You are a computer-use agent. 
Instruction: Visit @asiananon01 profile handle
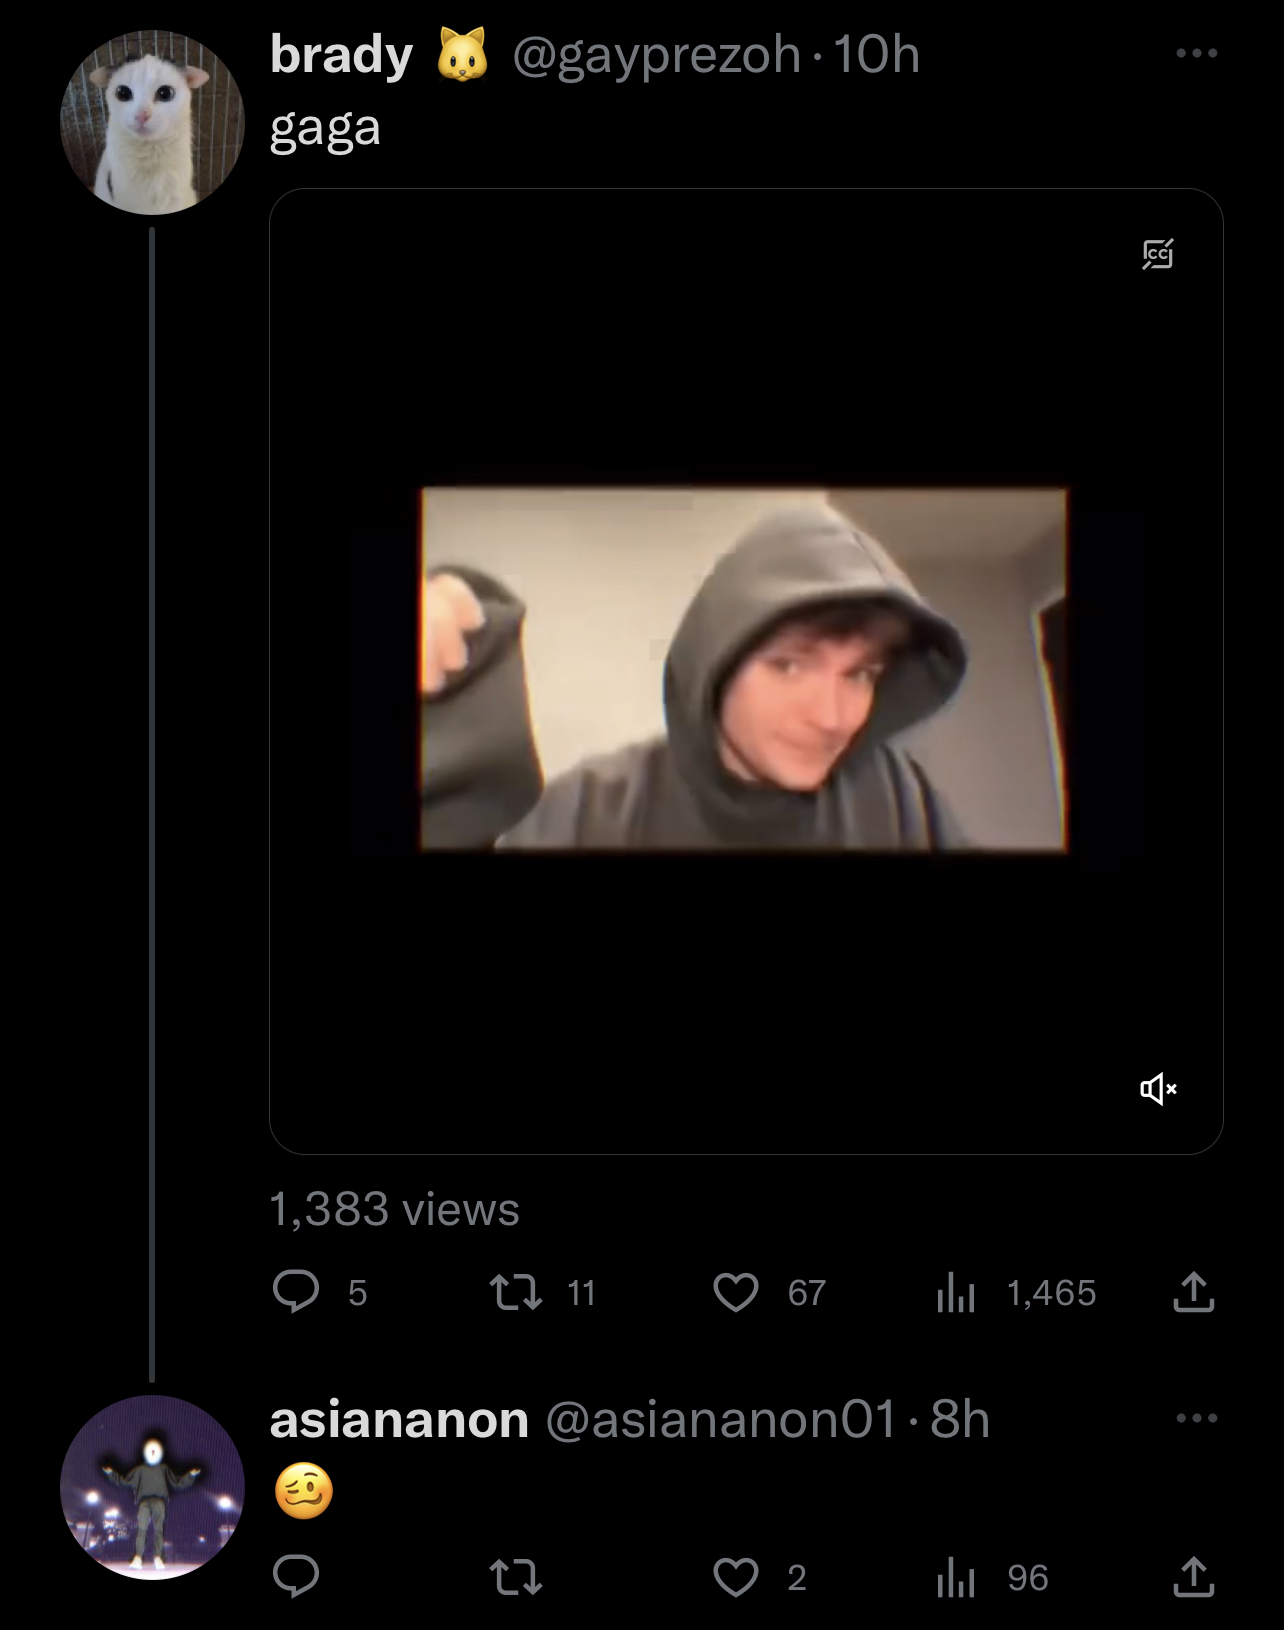(x=721, y=1420)
